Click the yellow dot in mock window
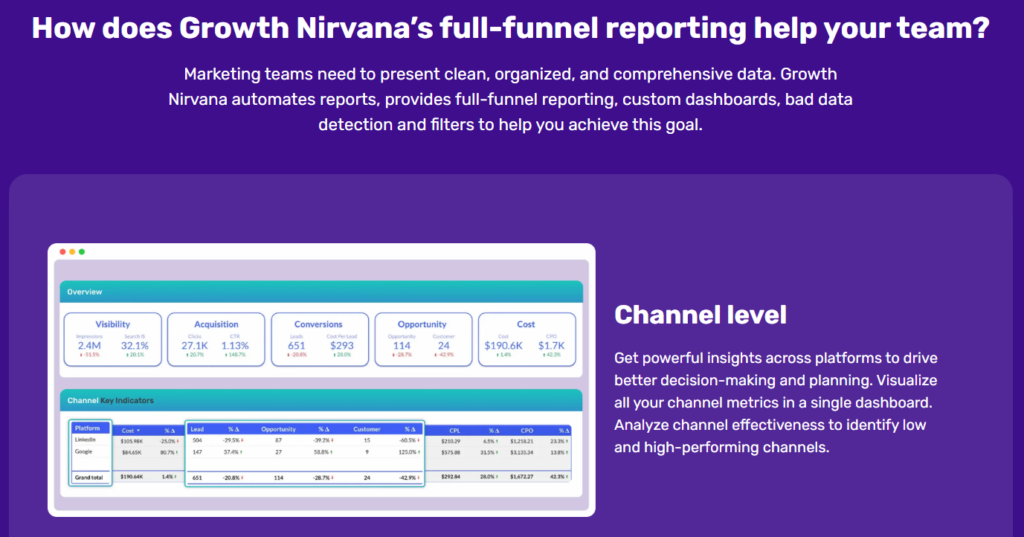1024x537 pixels. tap(72, 252)
